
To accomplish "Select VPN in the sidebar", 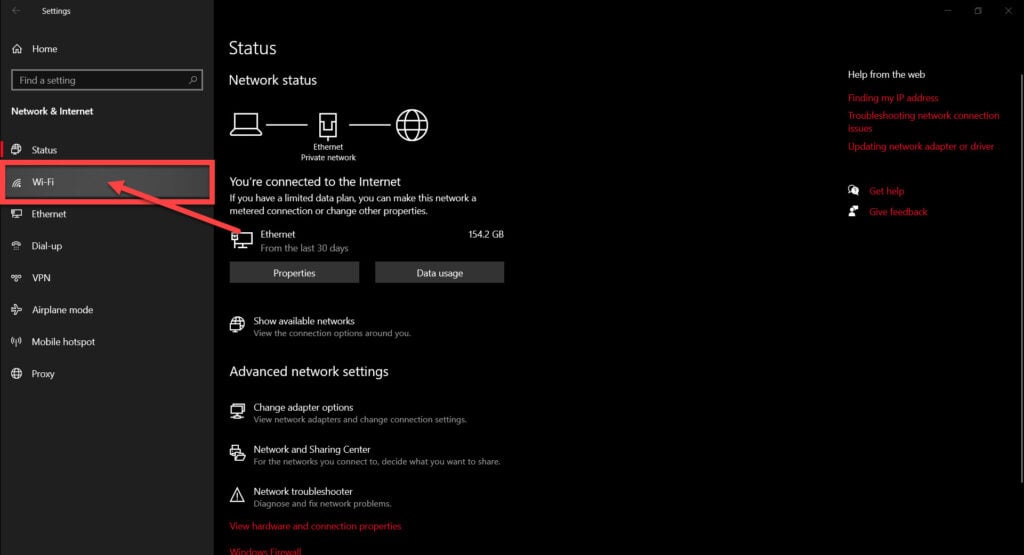I will (107, 278).
